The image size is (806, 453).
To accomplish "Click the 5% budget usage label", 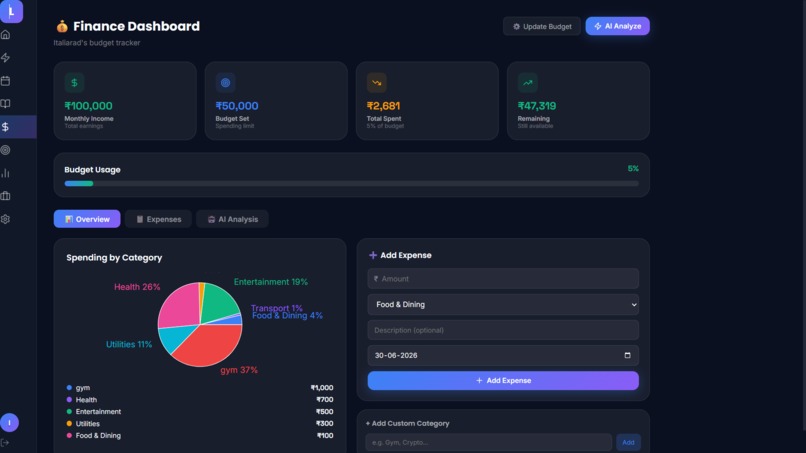I will 633,169.
